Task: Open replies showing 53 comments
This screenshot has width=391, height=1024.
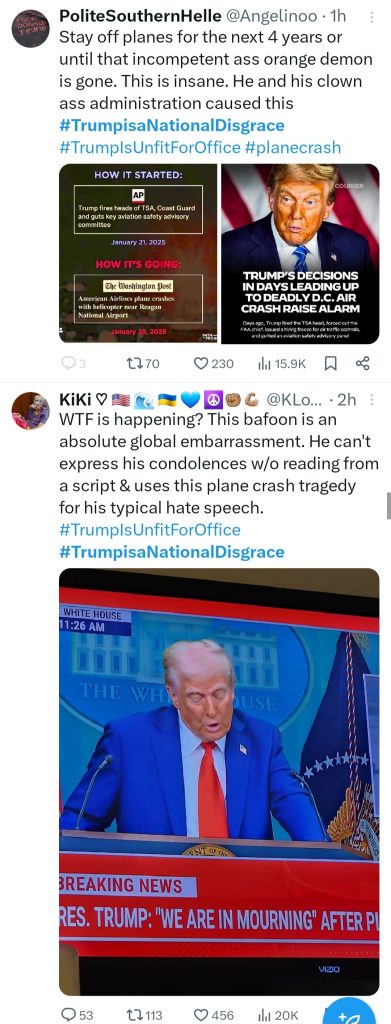Action: click(77, 1015)
